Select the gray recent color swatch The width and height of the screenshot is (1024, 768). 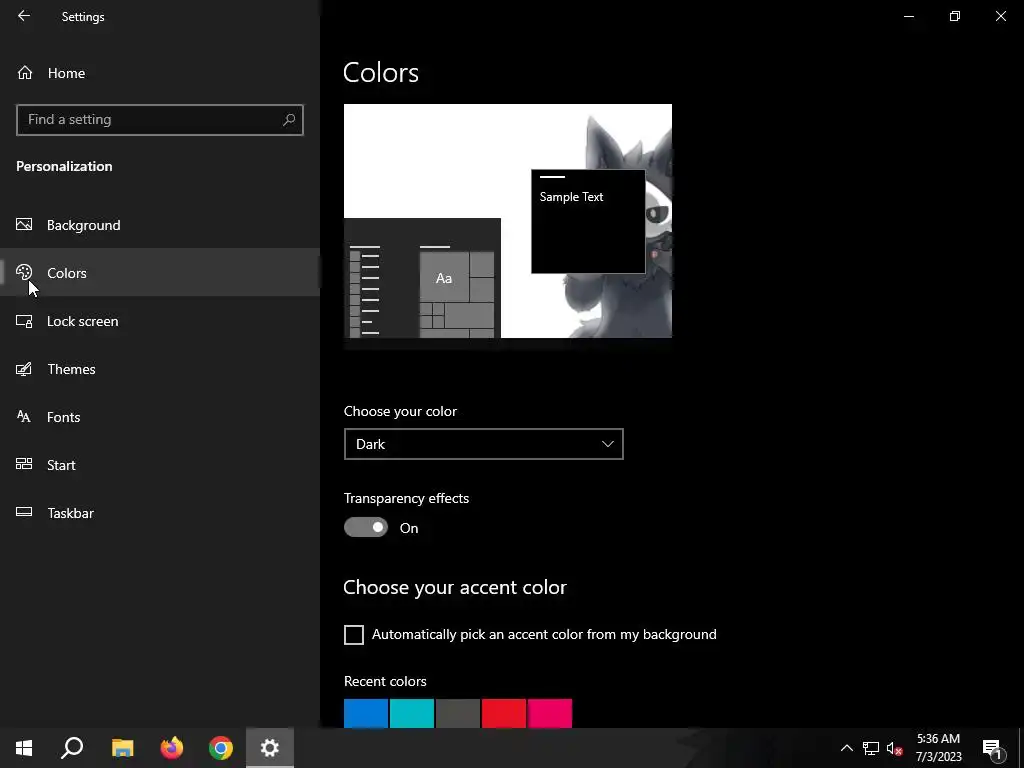click(x=458, y=713)
